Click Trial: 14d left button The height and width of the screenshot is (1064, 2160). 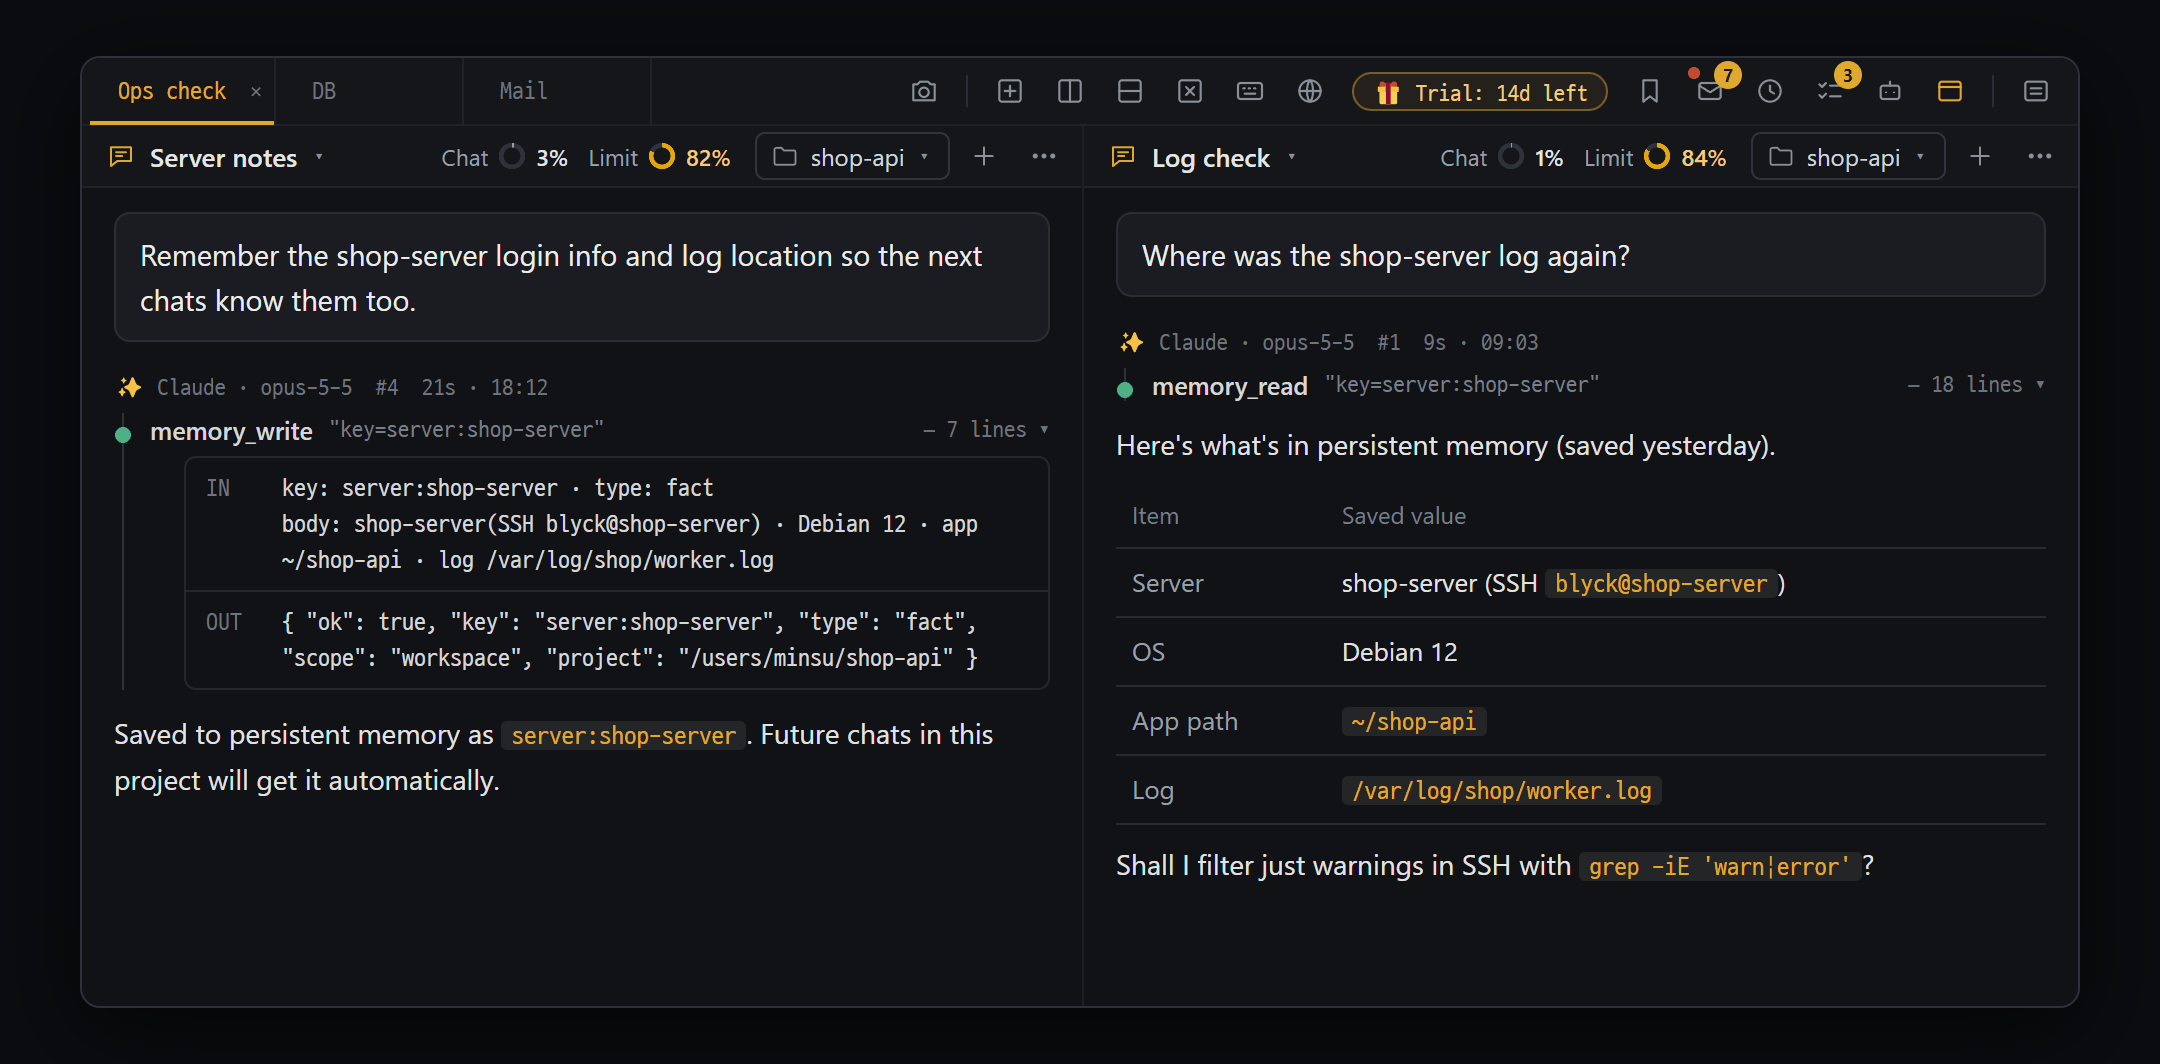(1480, 92)
